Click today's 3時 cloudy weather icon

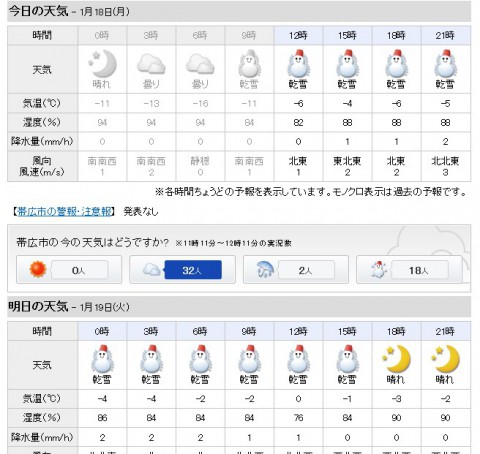151,64
